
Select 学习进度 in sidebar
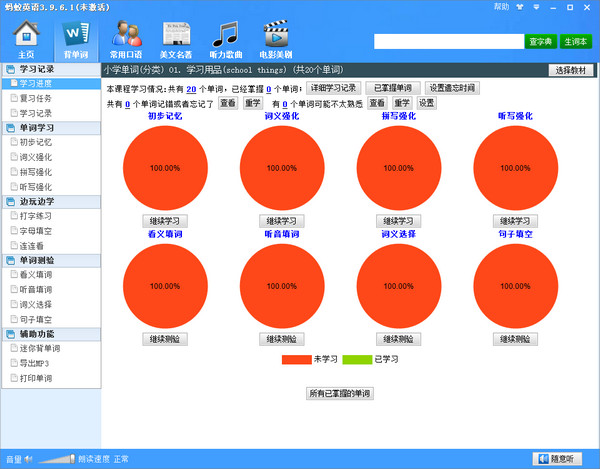pos(52,83)
